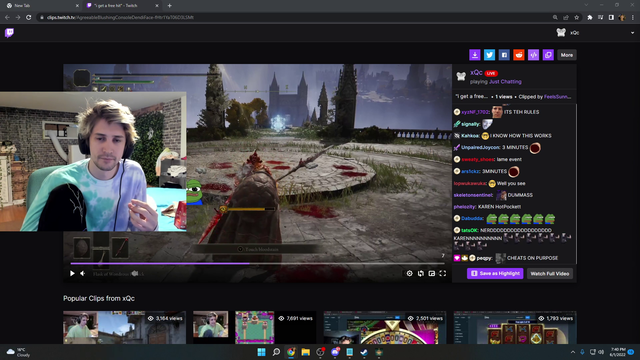Share the clip on Twitter

(x=489, y=55)
